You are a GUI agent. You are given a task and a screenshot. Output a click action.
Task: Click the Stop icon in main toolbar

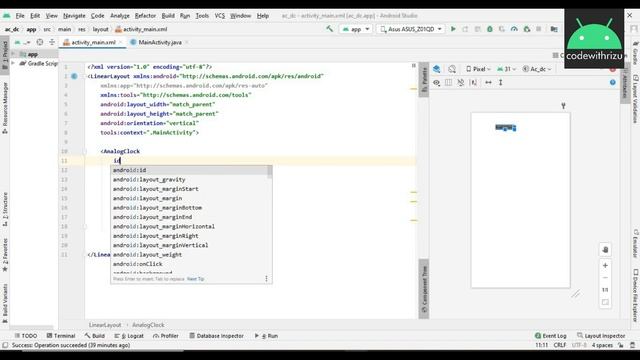[539, 29]
